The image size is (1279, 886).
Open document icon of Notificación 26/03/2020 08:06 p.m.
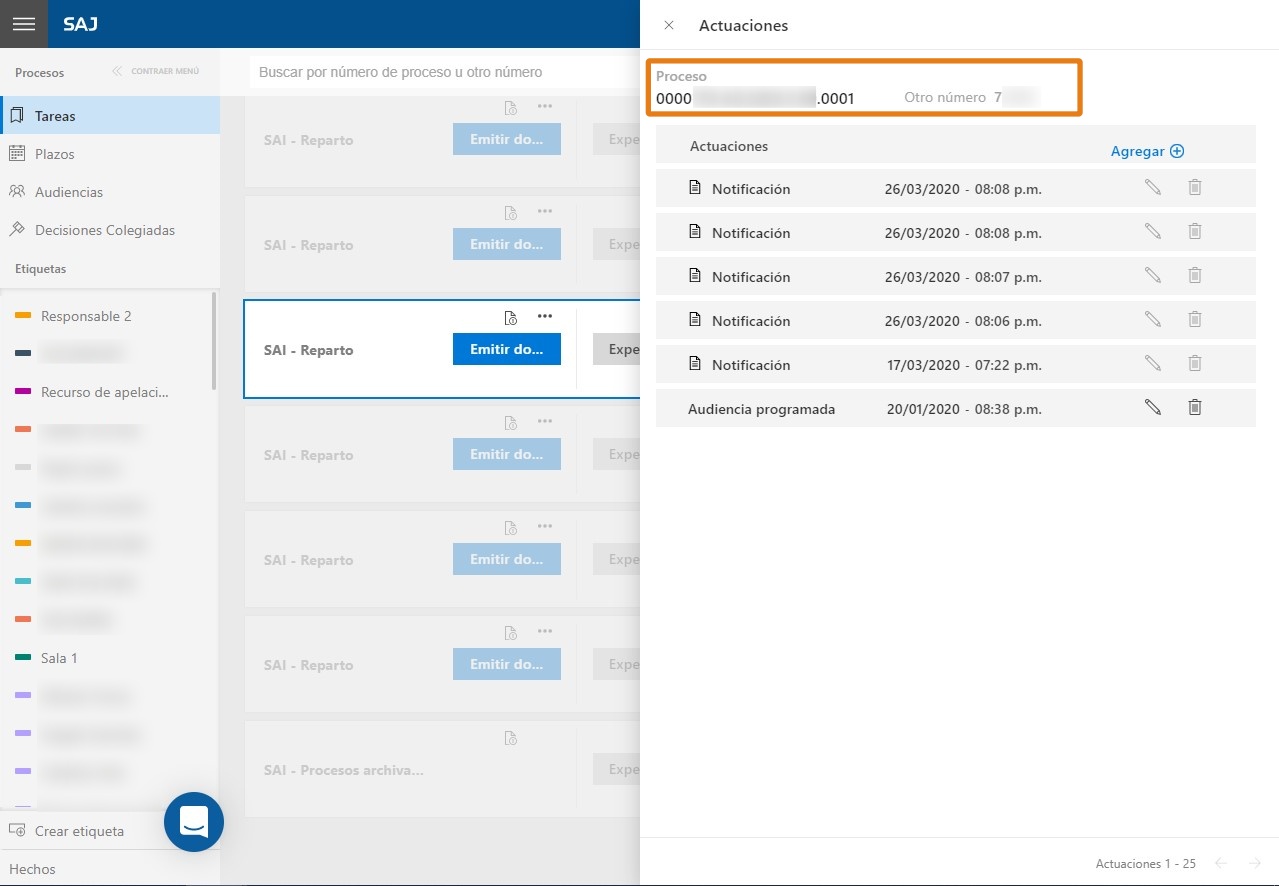point(696,319)
